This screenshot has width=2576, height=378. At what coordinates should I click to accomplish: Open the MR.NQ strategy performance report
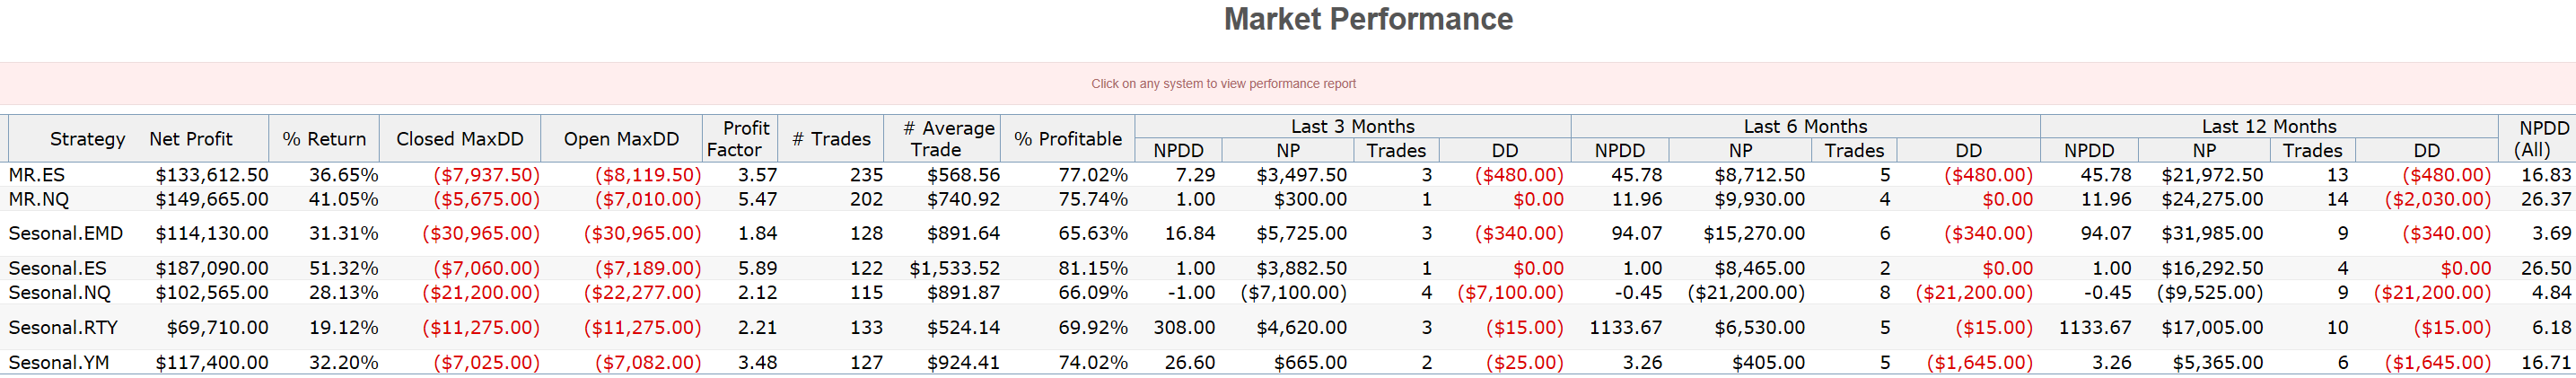point(39,199)
